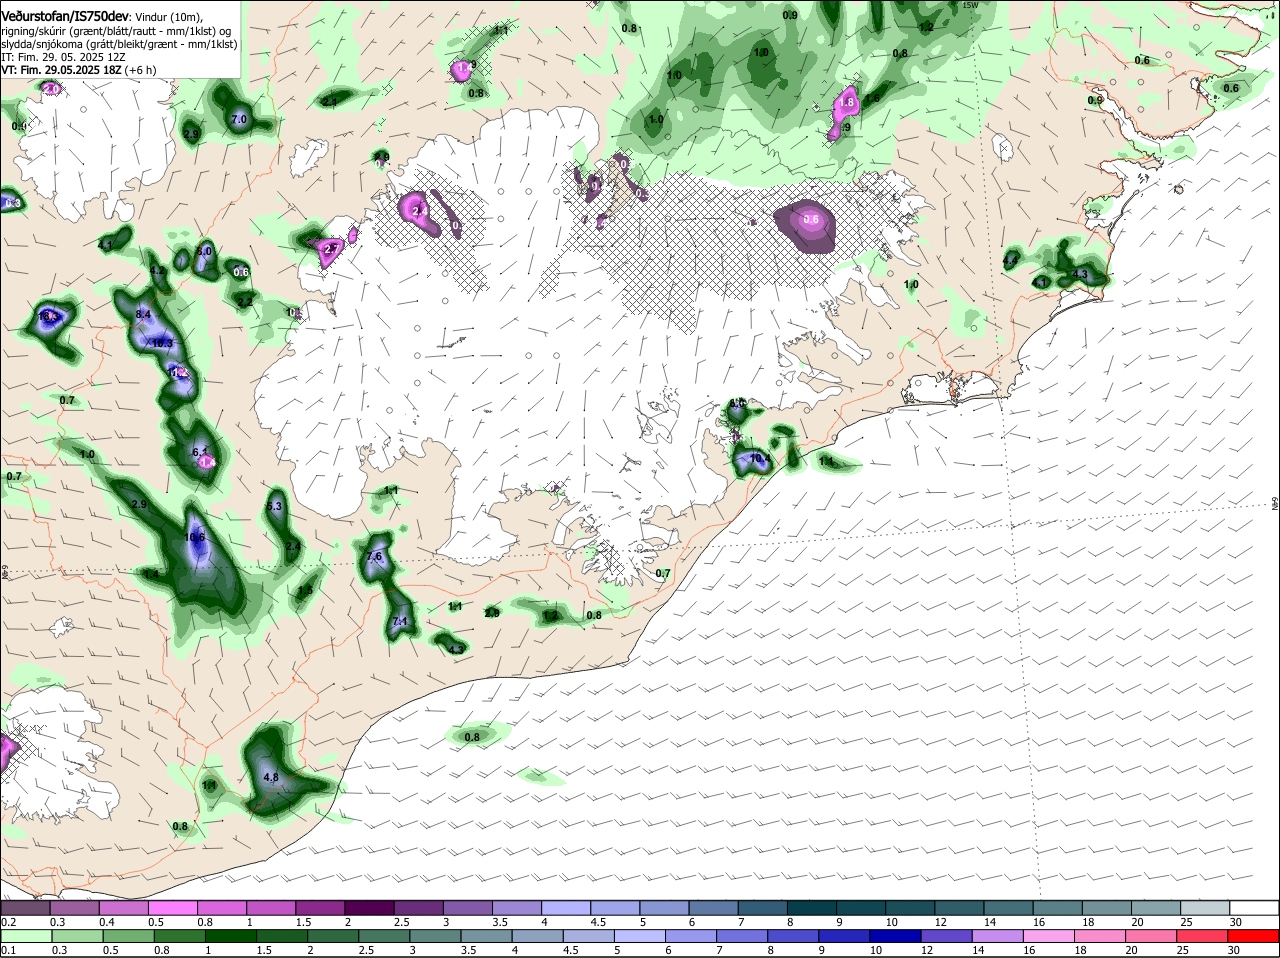Click the 10.4 precipitation value near the coast
The width and height of the screenshot is (1280, 958).
[760, 459]
